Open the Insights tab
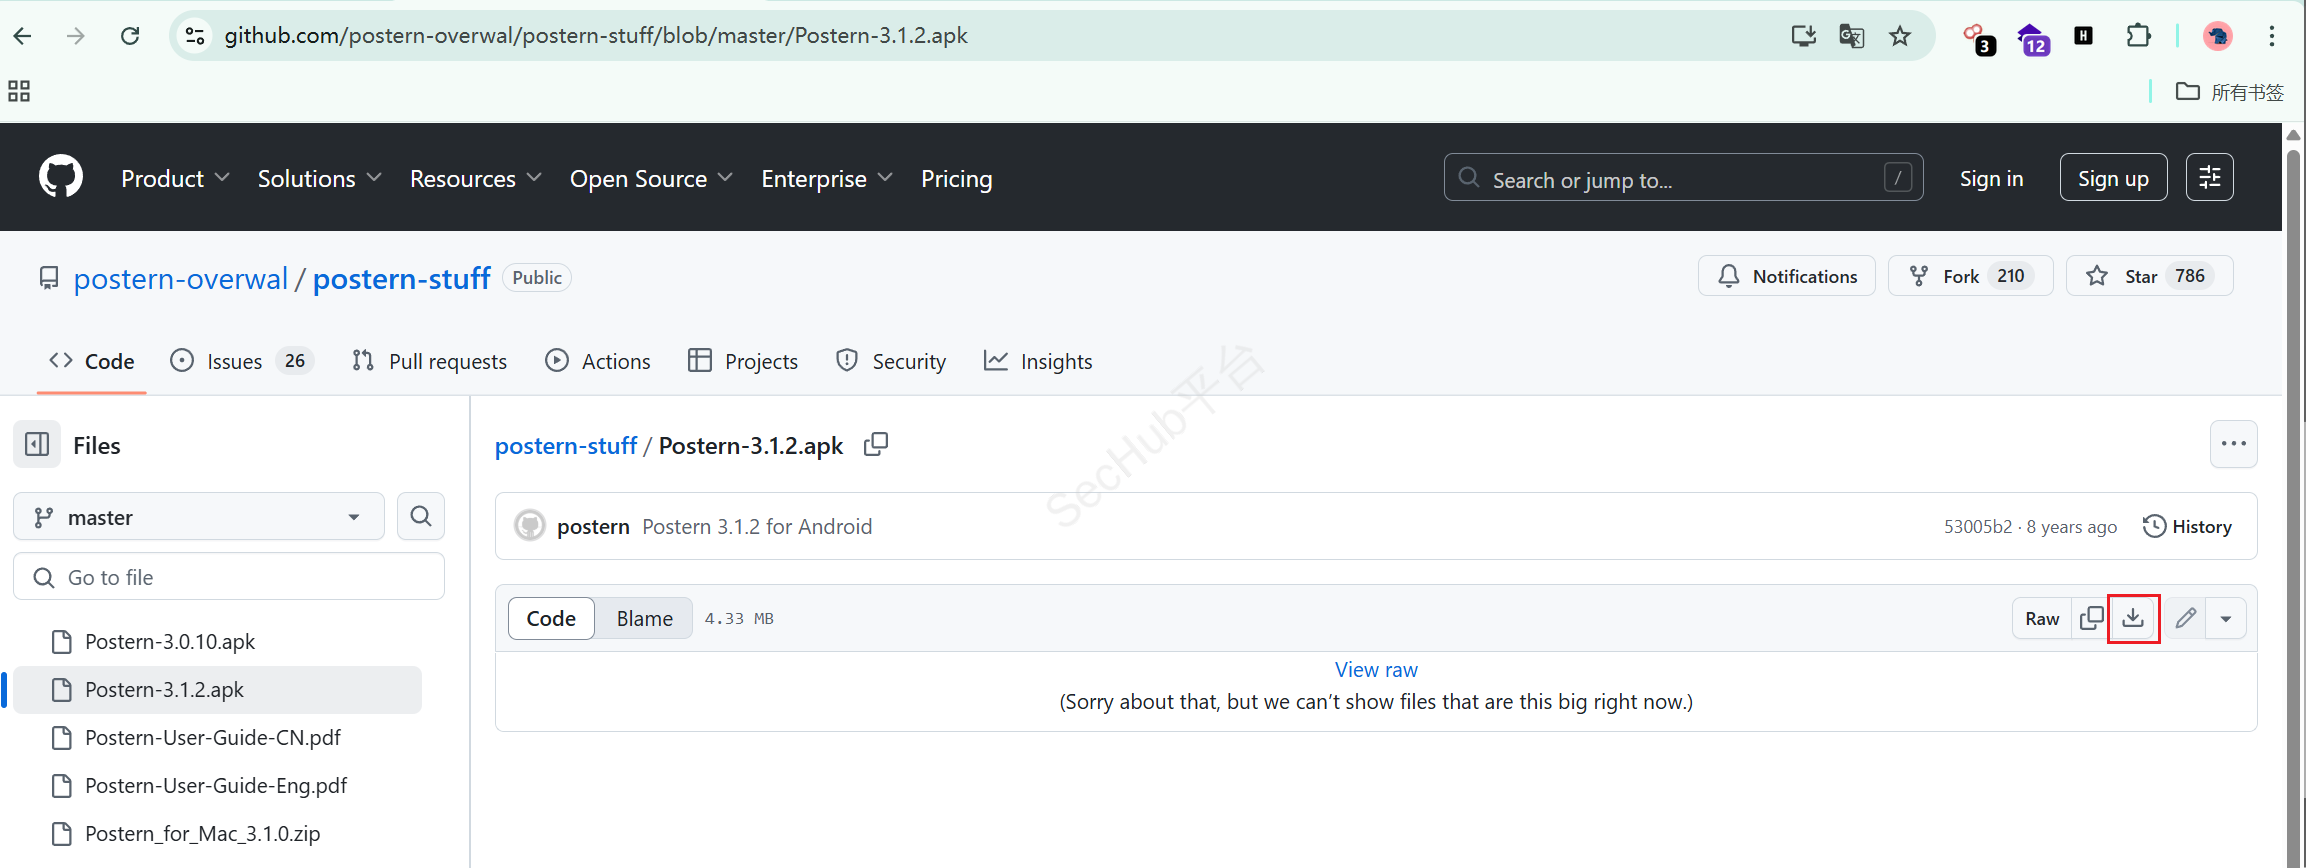Image resolution: width=2306 pixels, height=868 pixels. click(x=1038, y=361)
